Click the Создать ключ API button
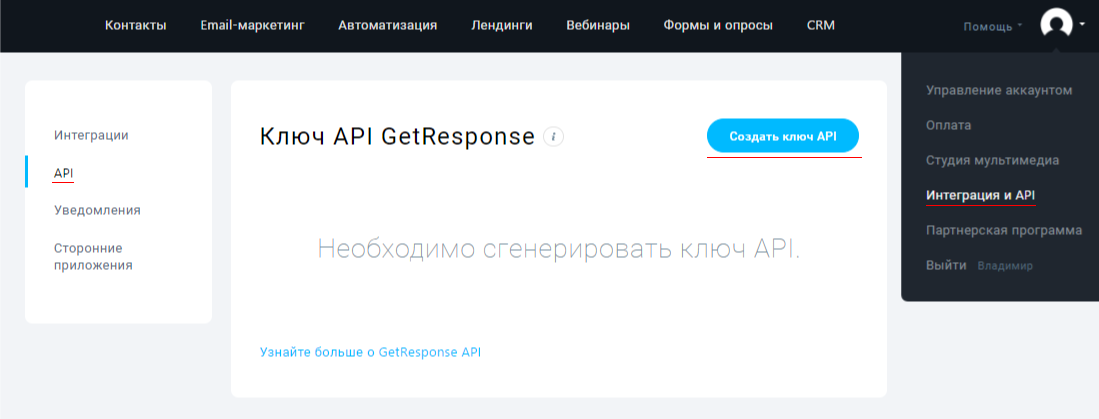The width and height of the screenshot is (1099, 419). pos(783,136)
